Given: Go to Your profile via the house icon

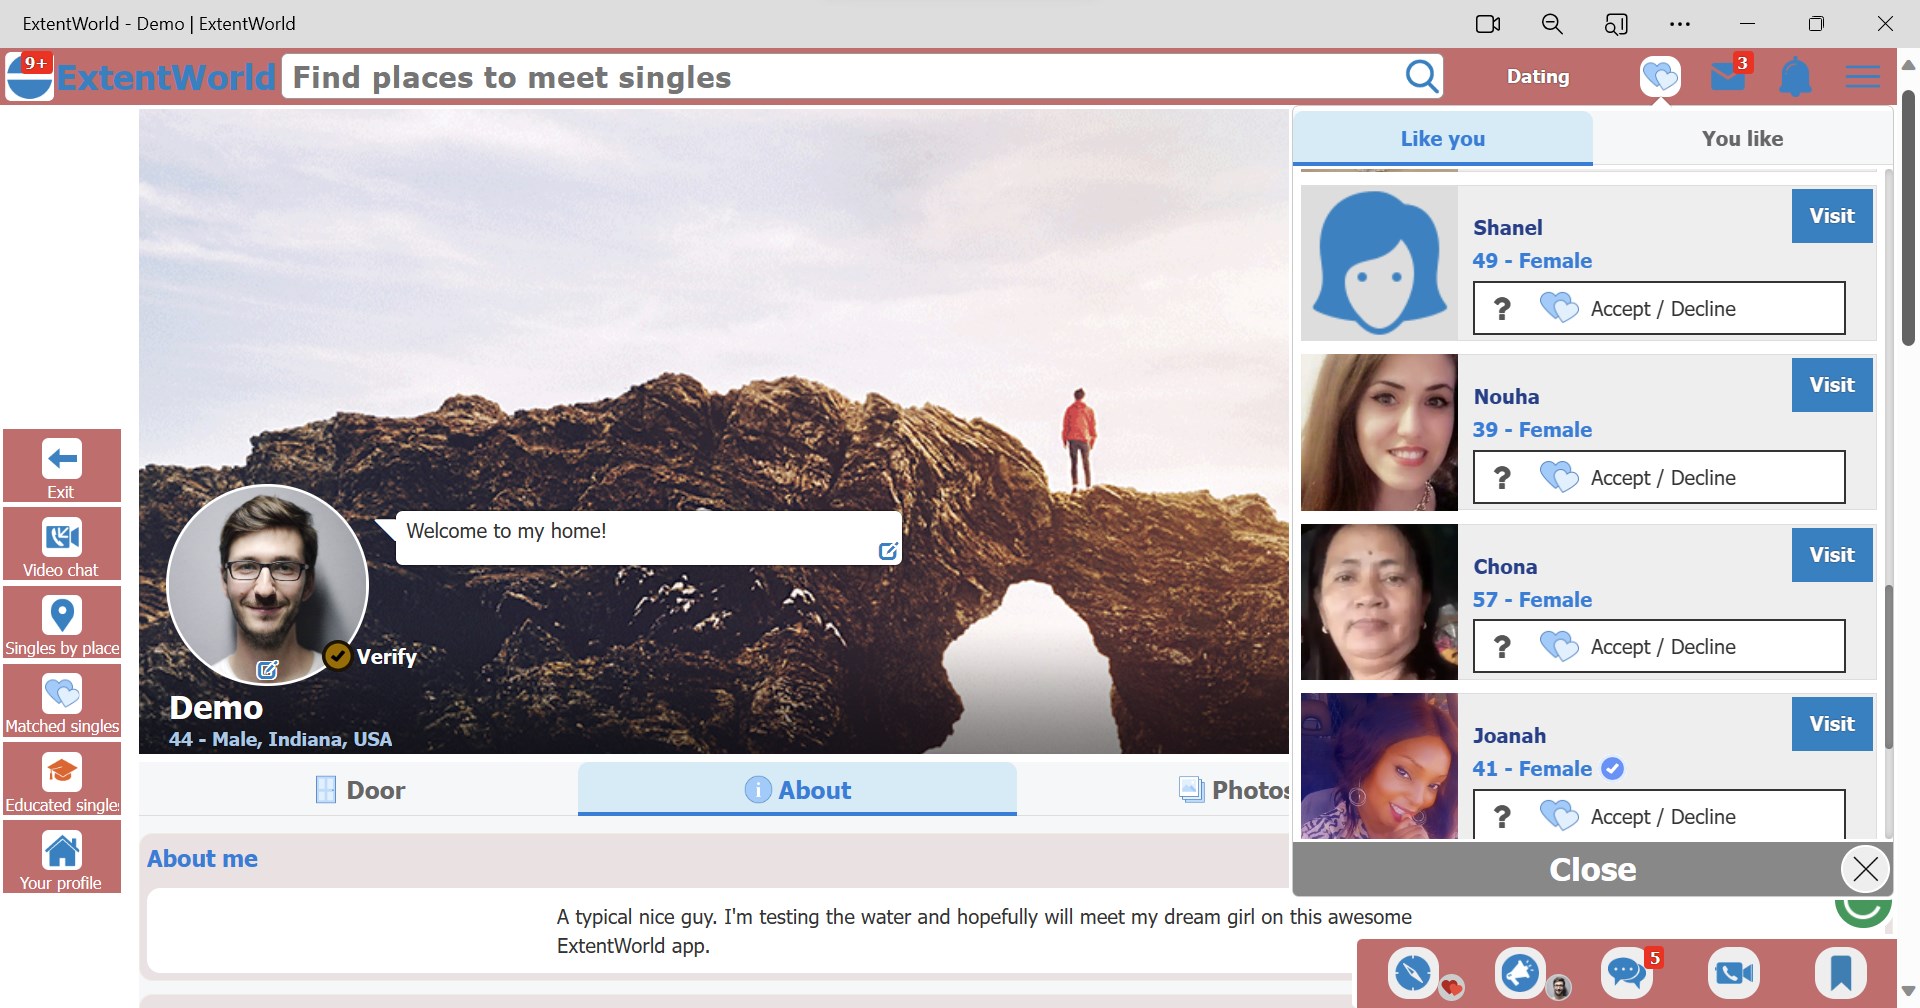Looking at the screenshot, I should [62, 856].
